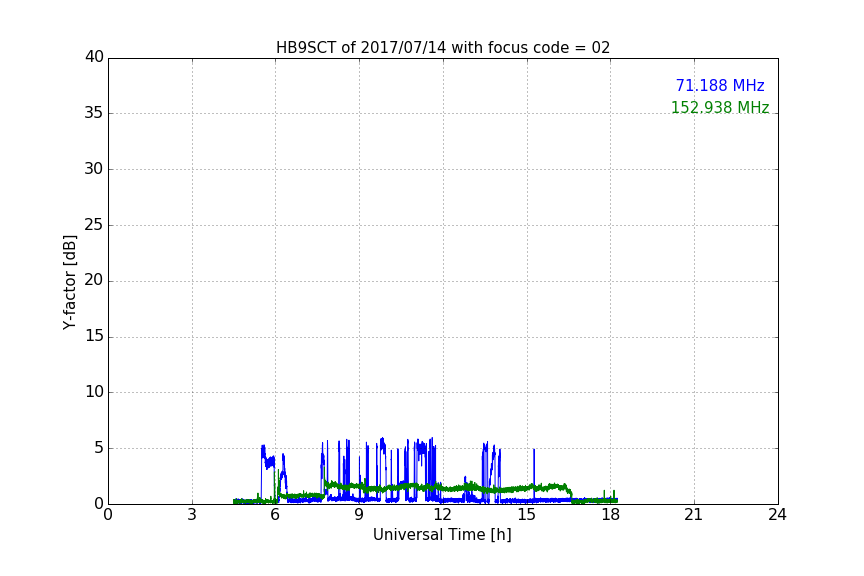
Task: Select the blue 71.188 MHz legend label
Action: [x=720, y=85]
